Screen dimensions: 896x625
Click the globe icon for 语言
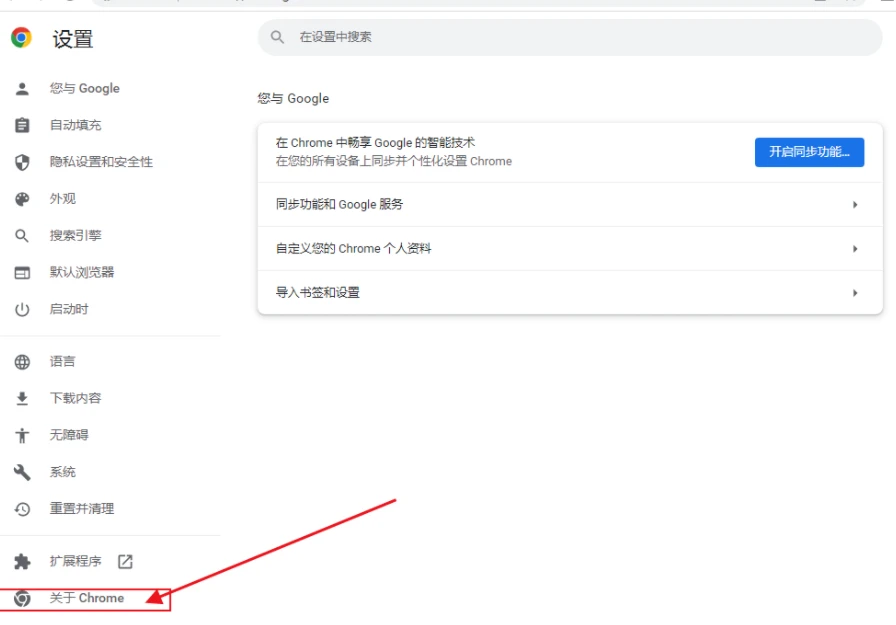tap(22, 362)
